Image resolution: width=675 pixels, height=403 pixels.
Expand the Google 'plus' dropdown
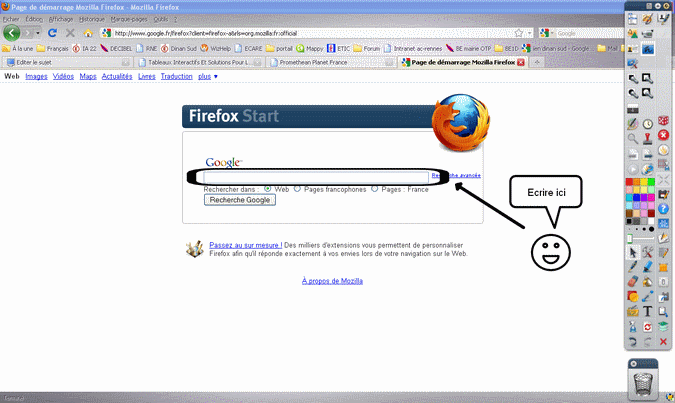pyautogui.click(x=207, y=76)
